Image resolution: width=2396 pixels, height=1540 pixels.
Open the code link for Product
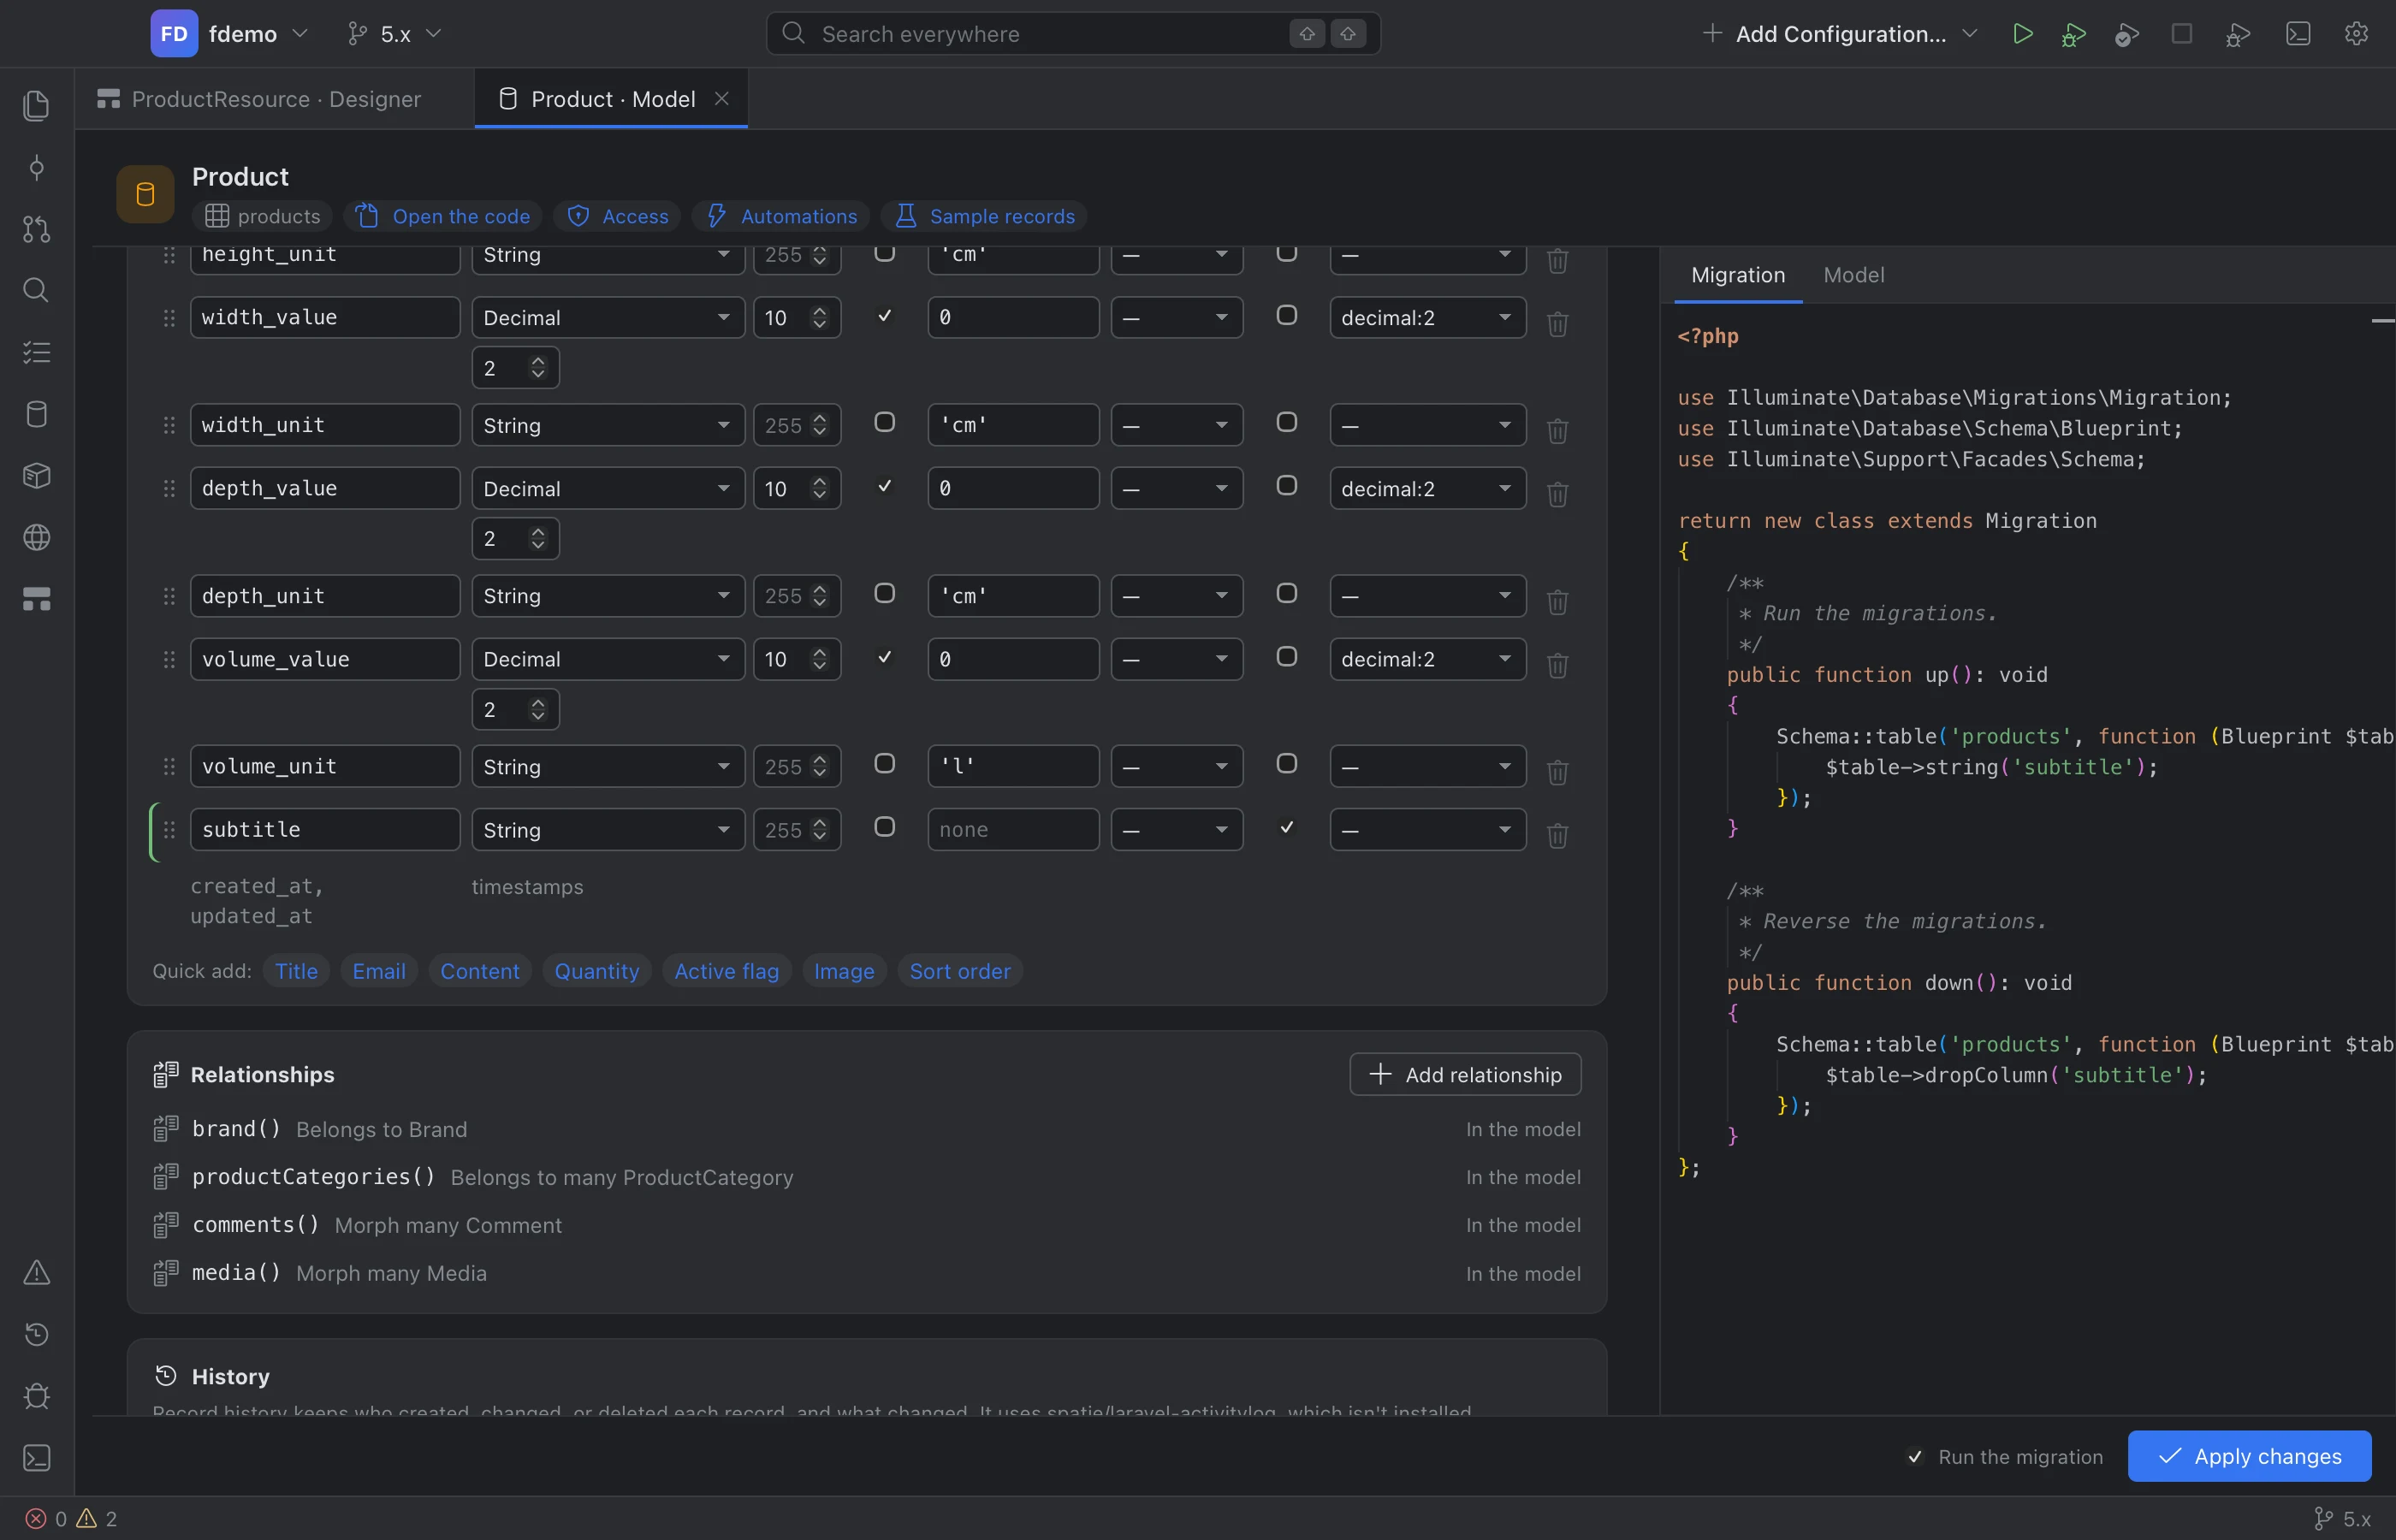(x=443, y=216)
